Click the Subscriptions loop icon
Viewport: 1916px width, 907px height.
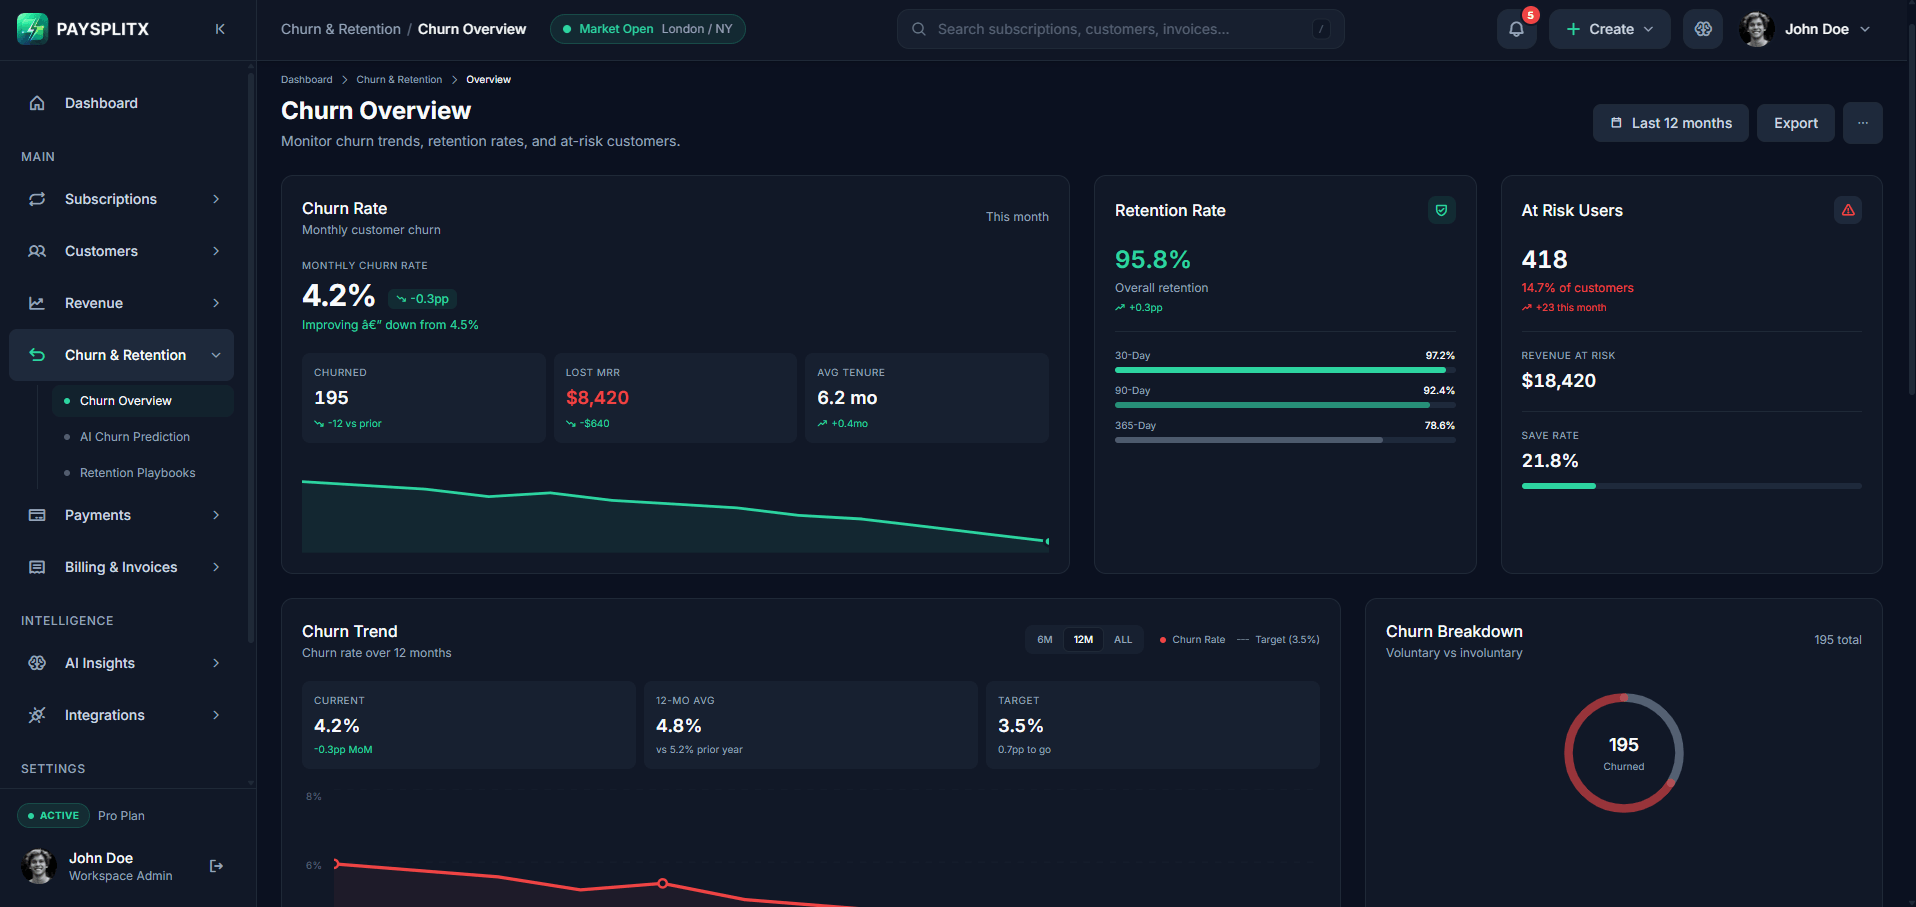click(x=37, y=199)
